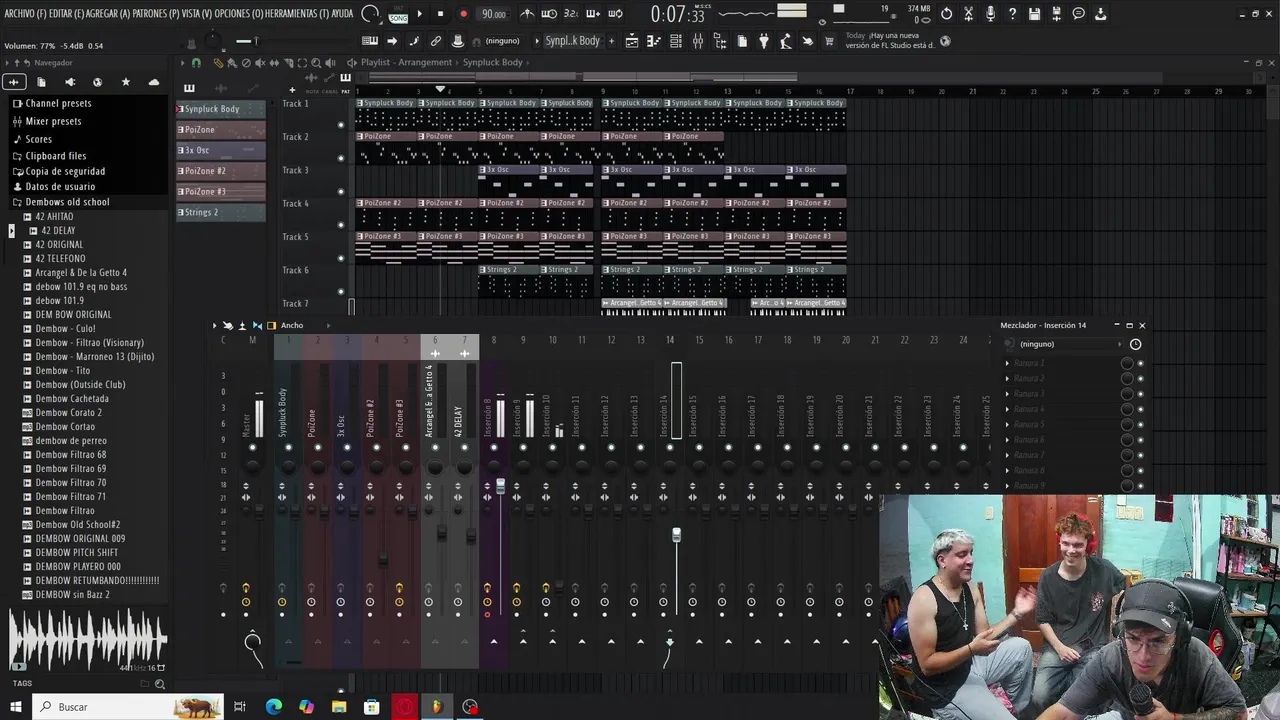
Task: Click the add pattern plus button
Action: pyautogui.click(x=611, y=41)
